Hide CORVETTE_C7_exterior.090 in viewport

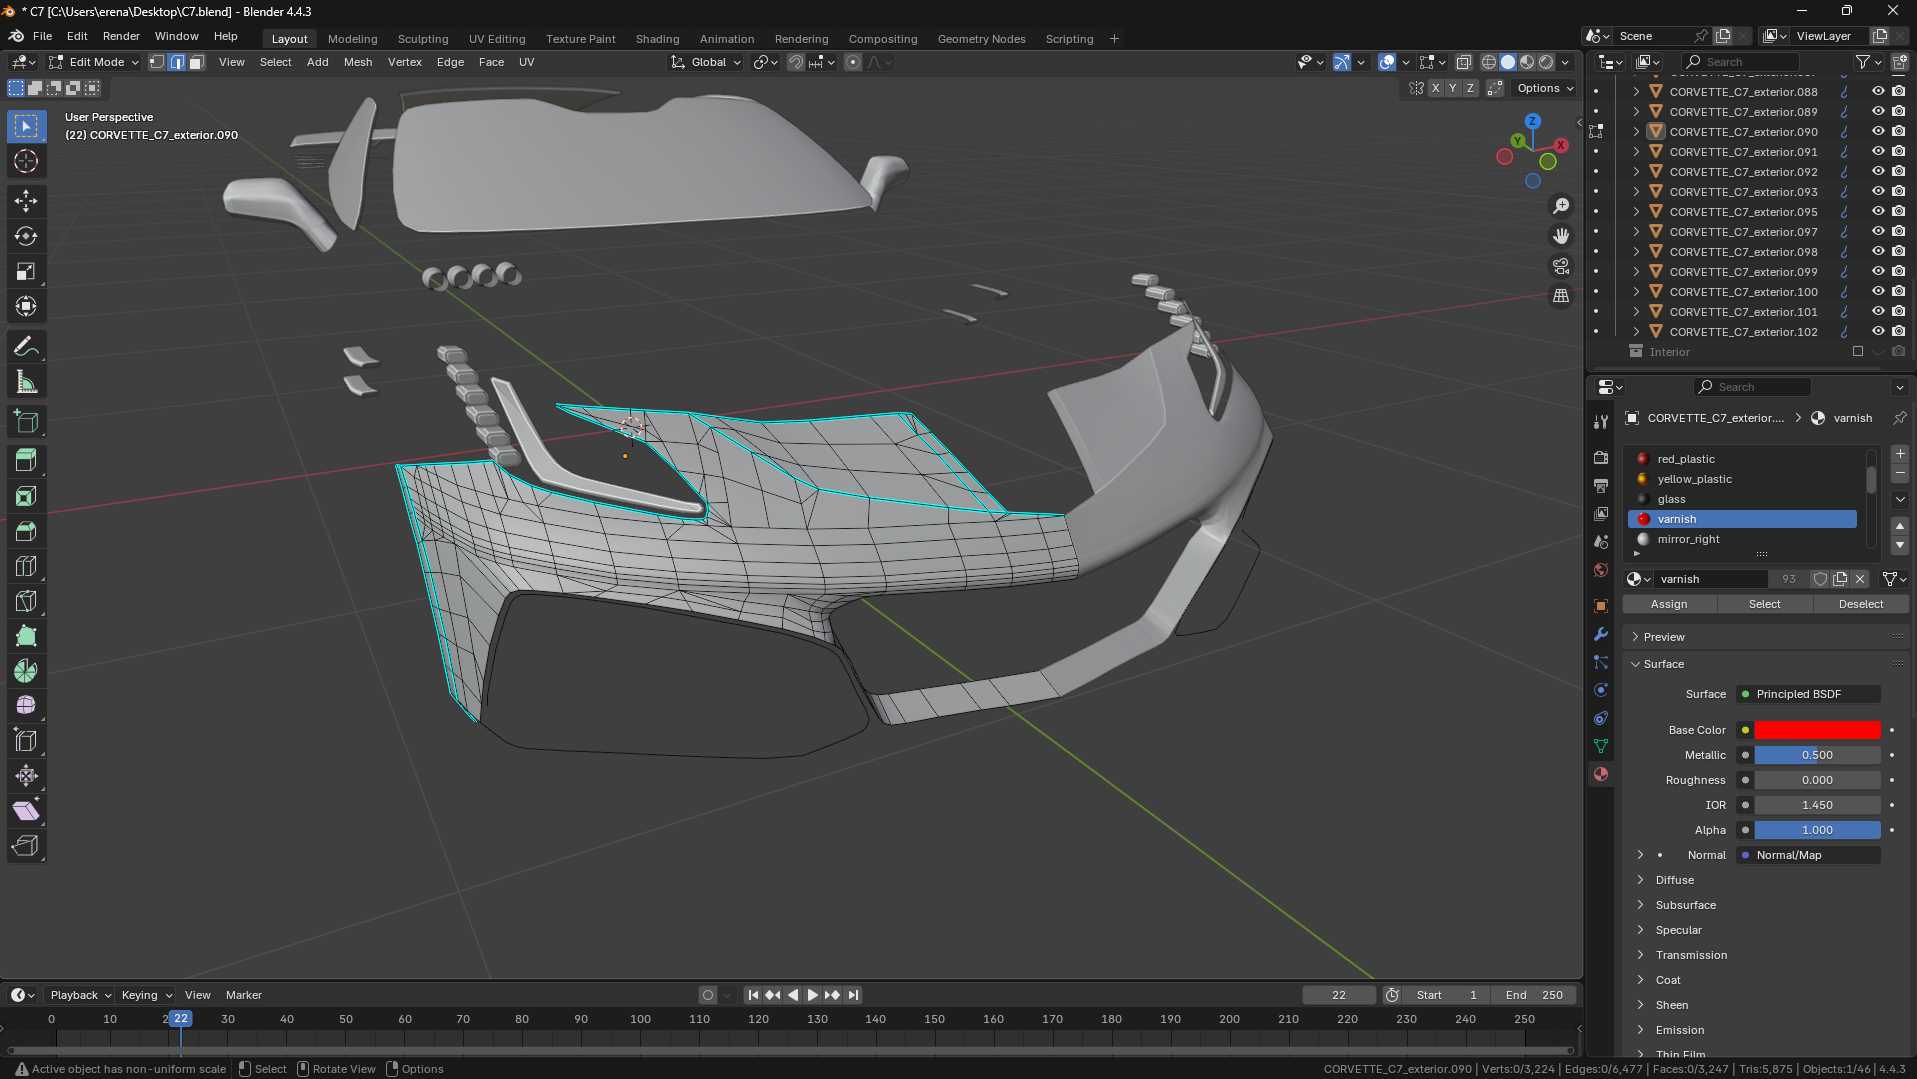(x=1878, y=131)
